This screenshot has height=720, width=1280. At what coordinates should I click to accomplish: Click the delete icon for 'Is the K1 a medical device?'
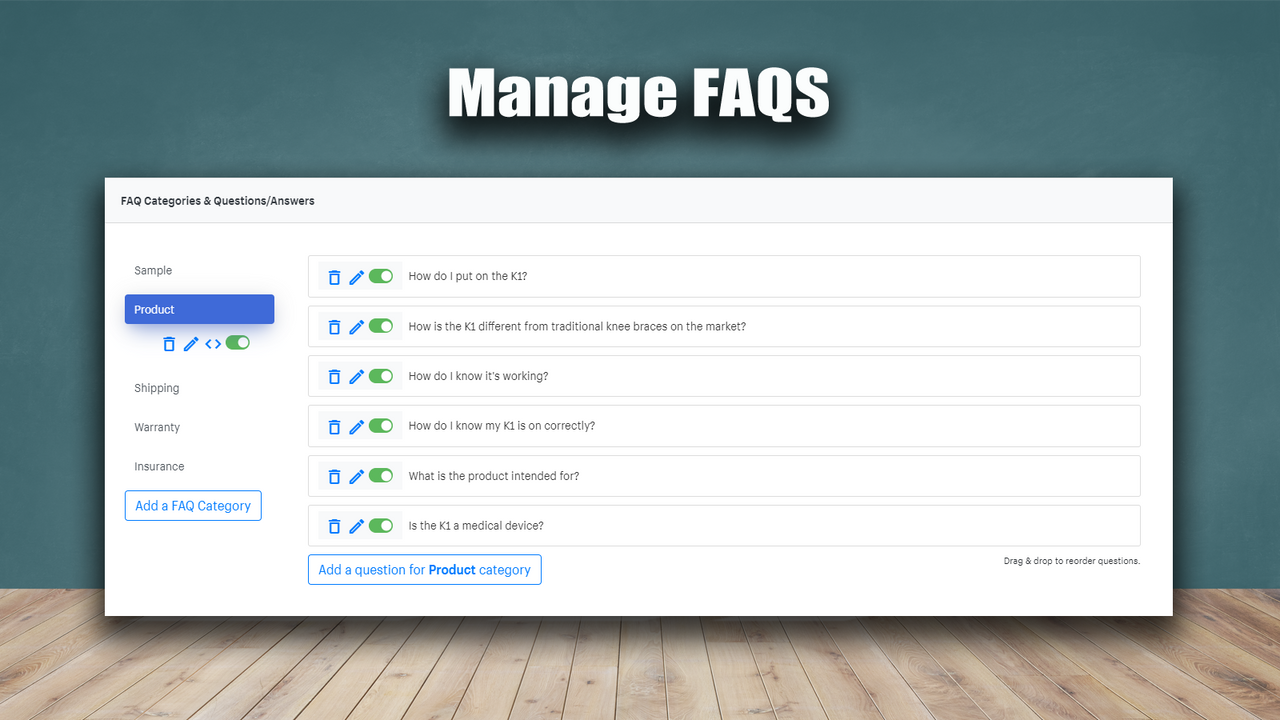pos(334,525)
